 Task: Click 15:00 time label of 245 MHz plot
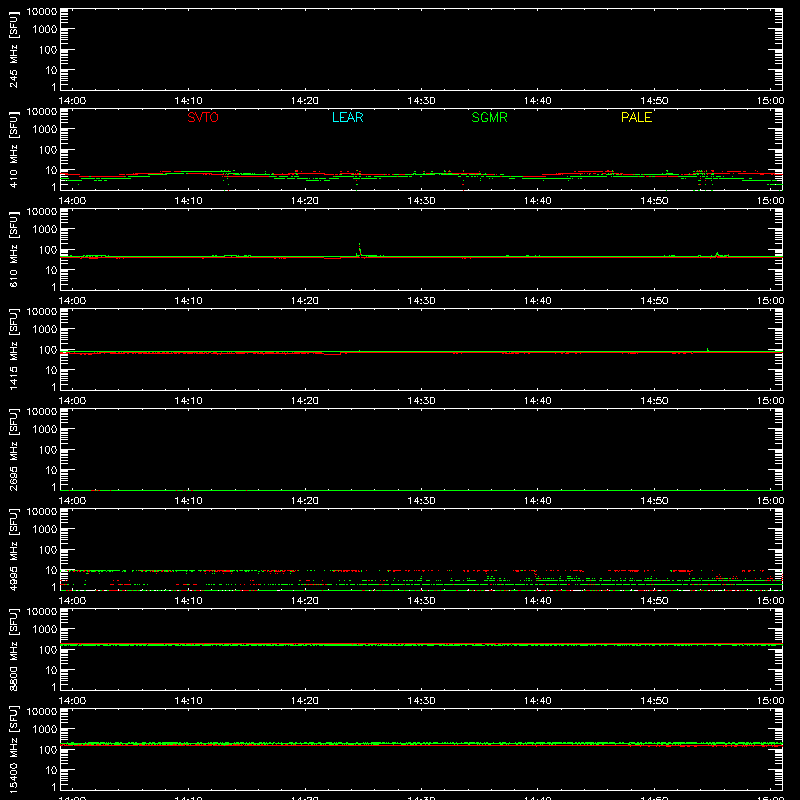(770, 101)
